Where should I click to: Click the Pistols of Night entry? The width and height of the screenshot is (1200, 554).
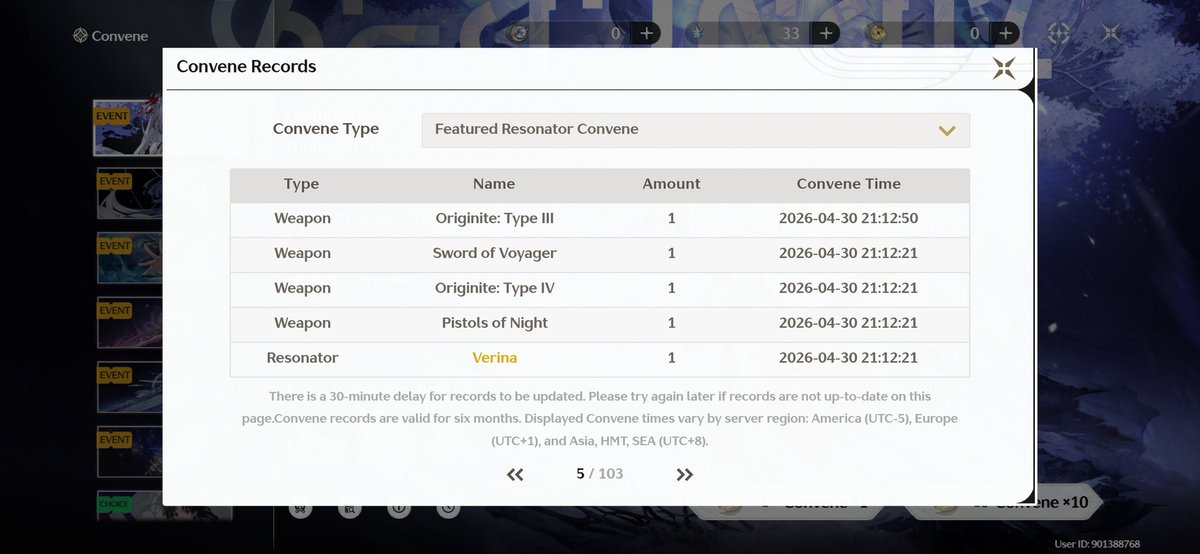[x=495, y=323]
